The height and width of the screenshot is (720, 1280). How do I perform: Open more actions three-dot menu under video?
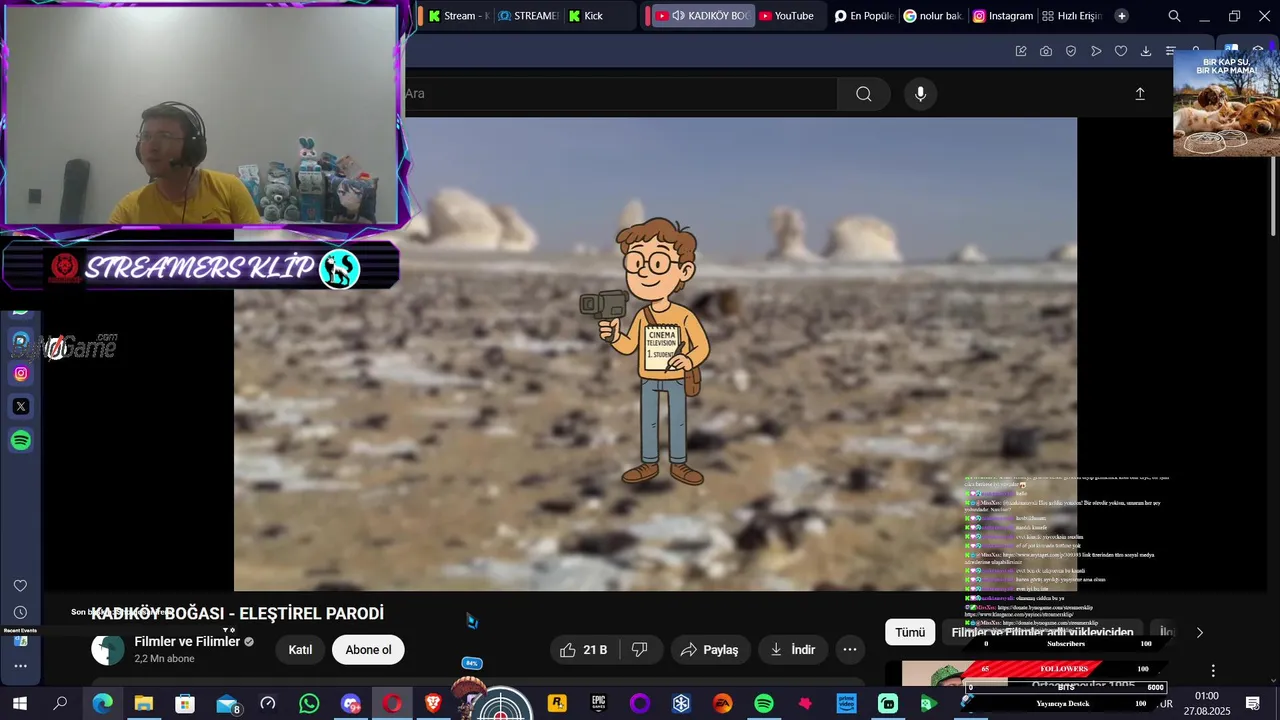pyautogui.click(x=850, y=650)
